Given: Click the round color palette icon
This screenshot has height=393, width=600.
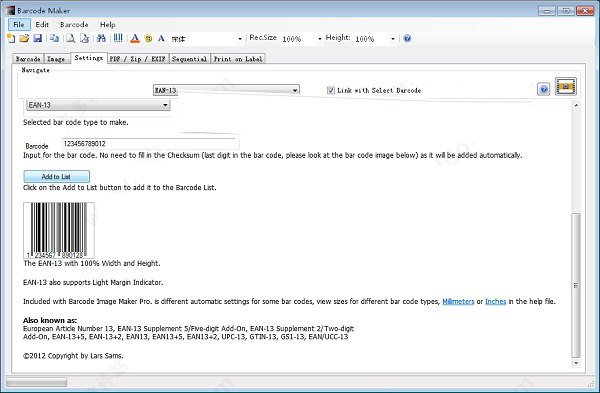Looking at the screenshot, I should 148,38.
